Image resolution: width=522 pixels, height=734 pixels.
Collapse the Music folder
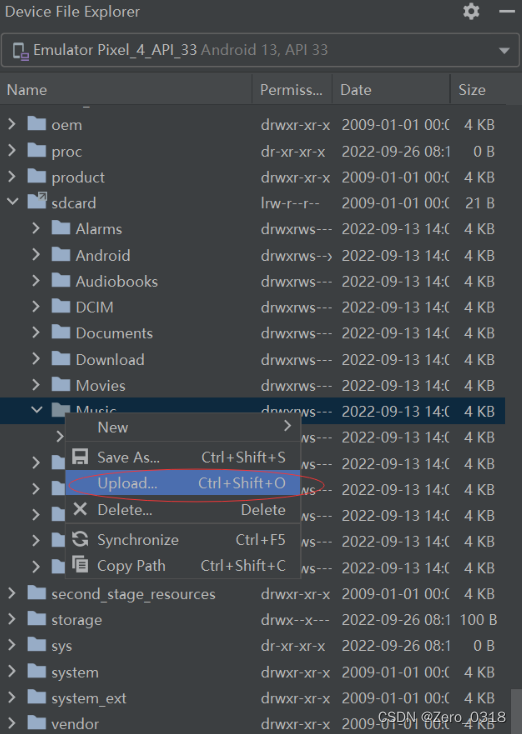pyautogui.click(x=37, y=410)
